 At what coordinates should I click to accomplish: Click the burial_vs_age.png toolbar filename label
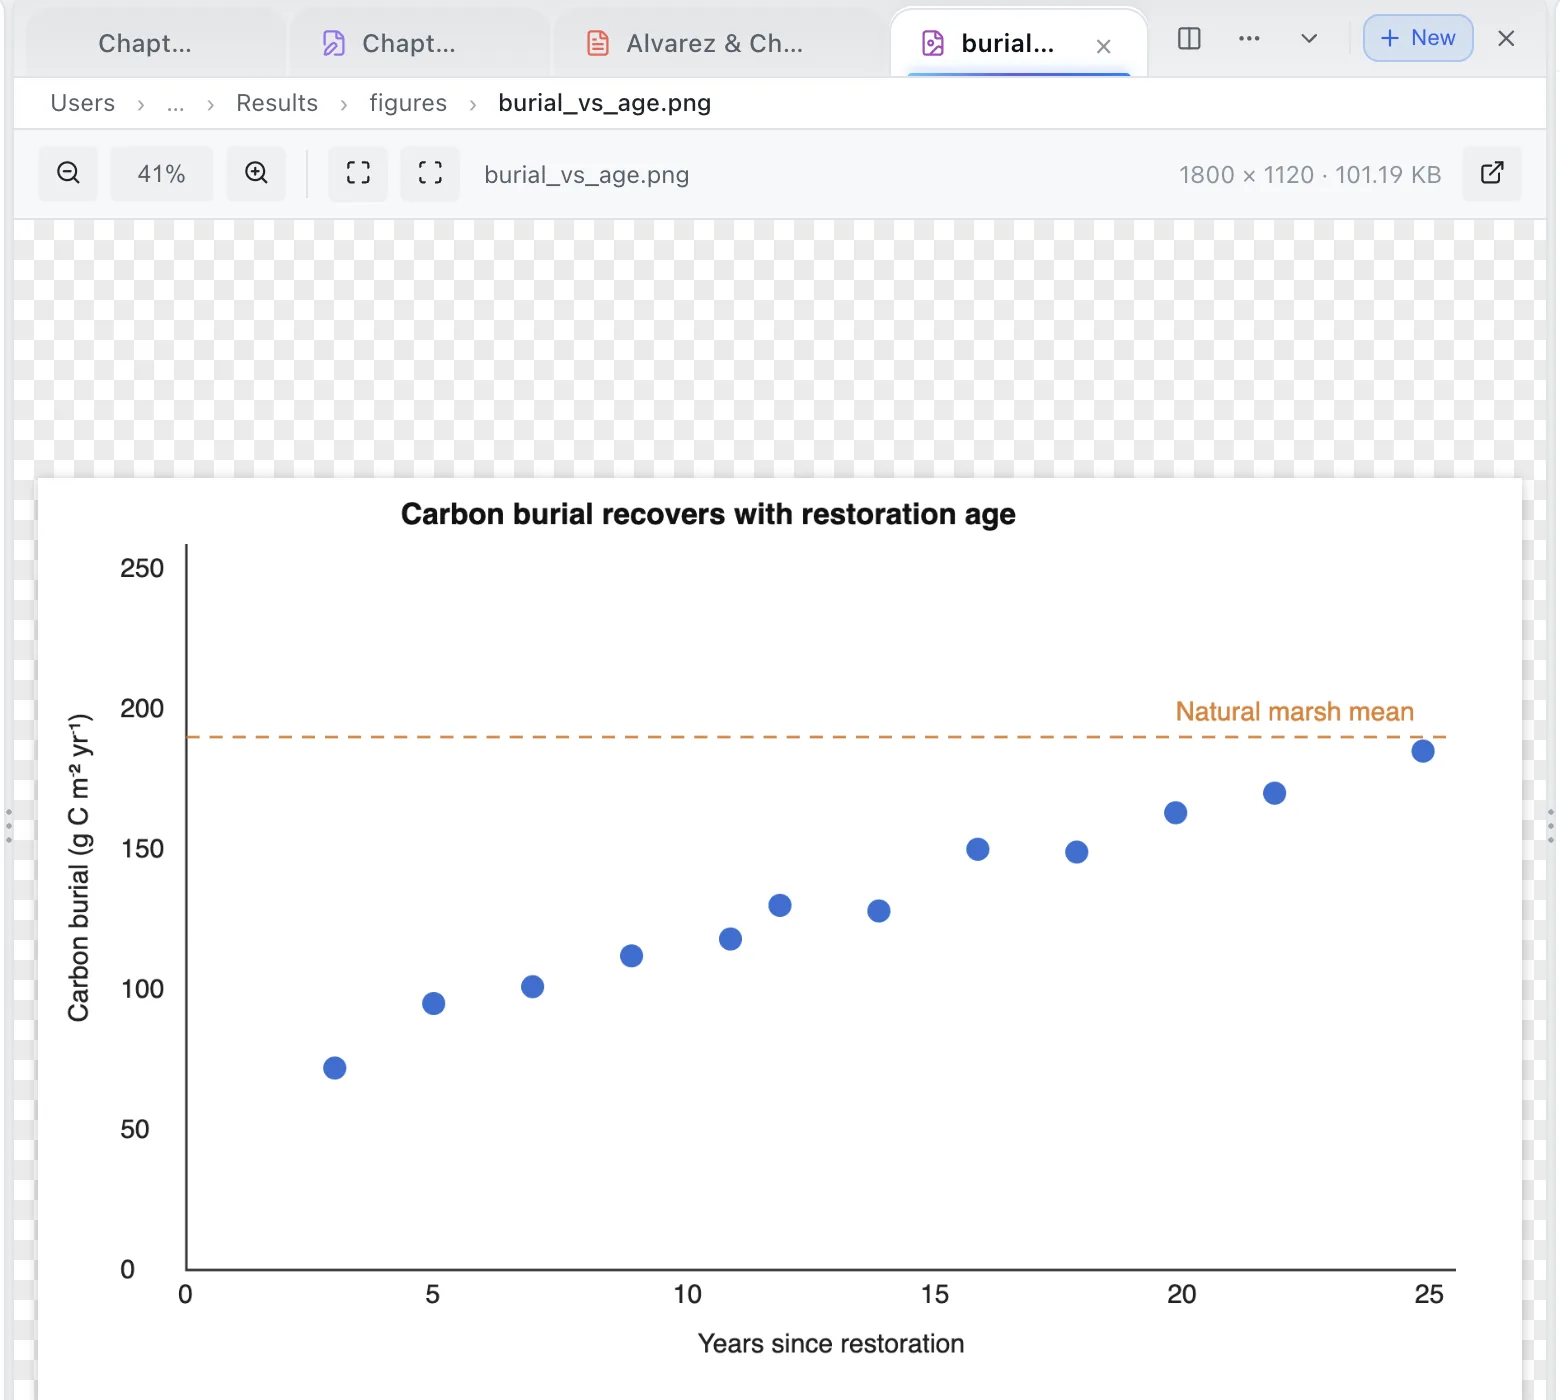pyautogui.click(x=587, y=175)
